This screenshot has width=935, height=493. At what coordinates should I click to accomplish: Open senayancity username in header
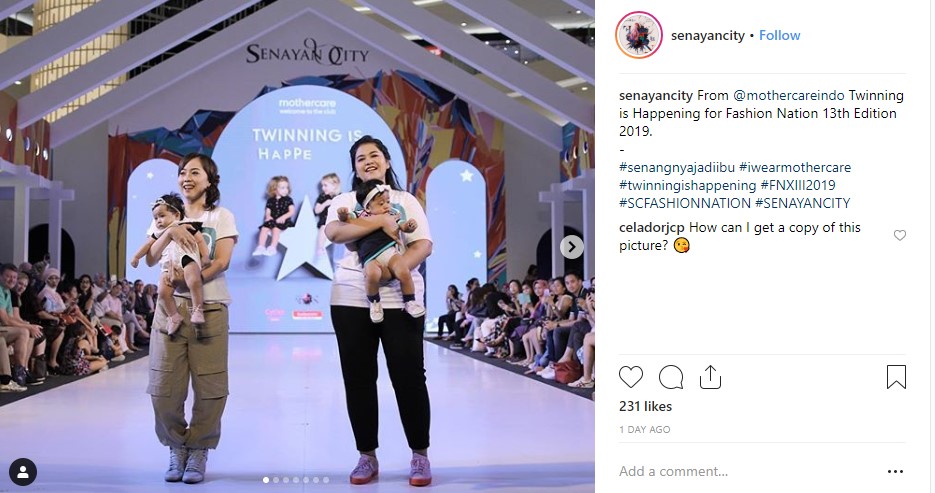tap(708, 36)
